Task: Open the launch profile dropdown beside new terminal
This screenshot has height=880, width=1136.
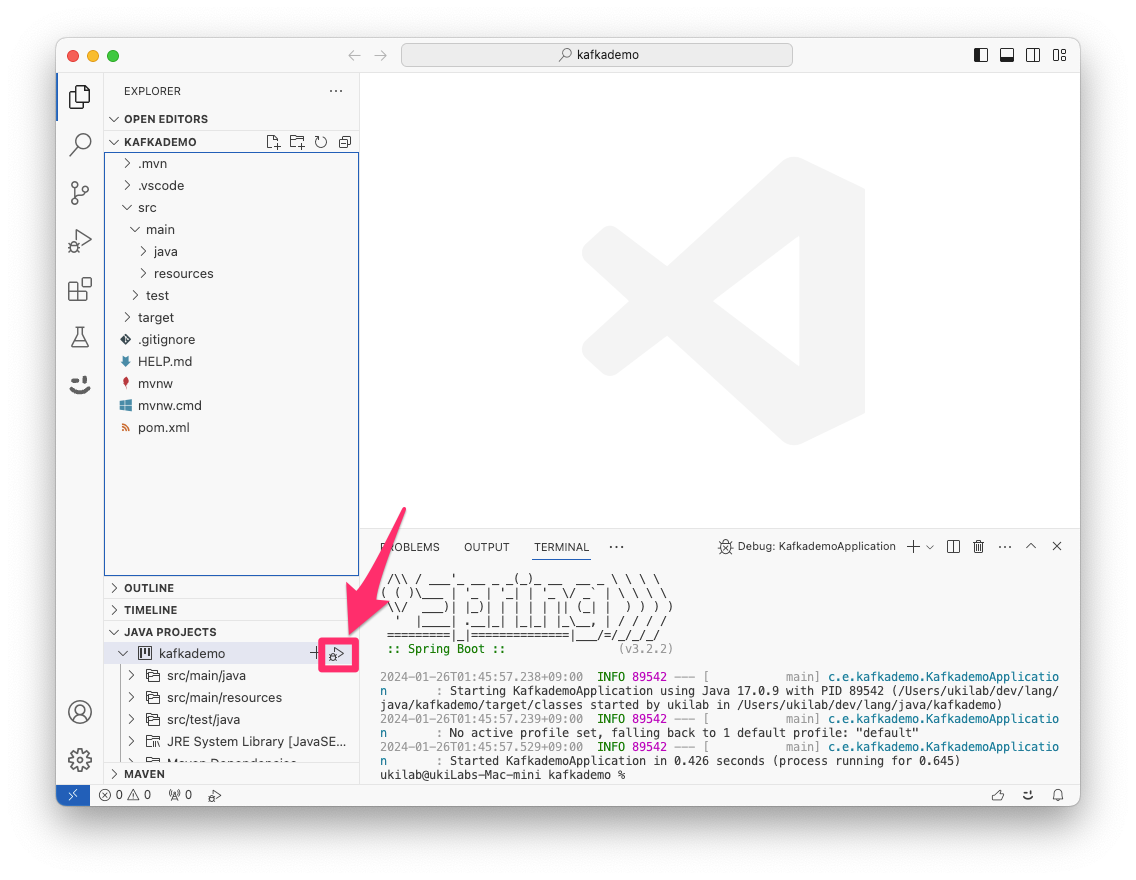Action: pos(930,547)
